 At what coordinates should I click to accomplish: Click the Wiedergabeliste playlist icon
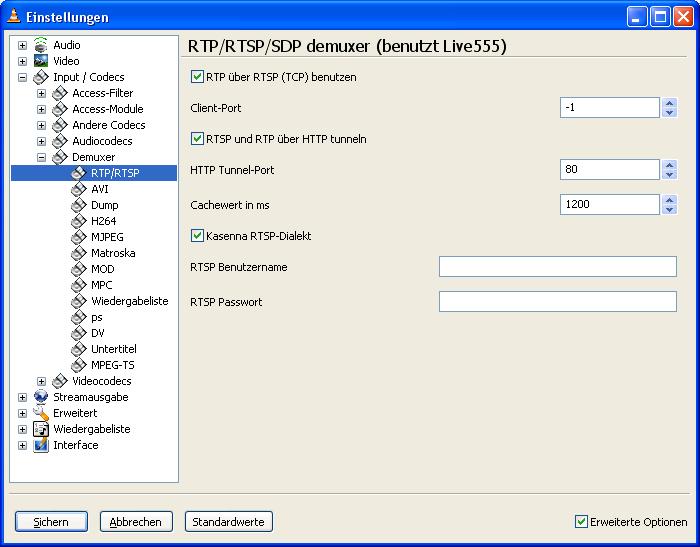(41, 429)
